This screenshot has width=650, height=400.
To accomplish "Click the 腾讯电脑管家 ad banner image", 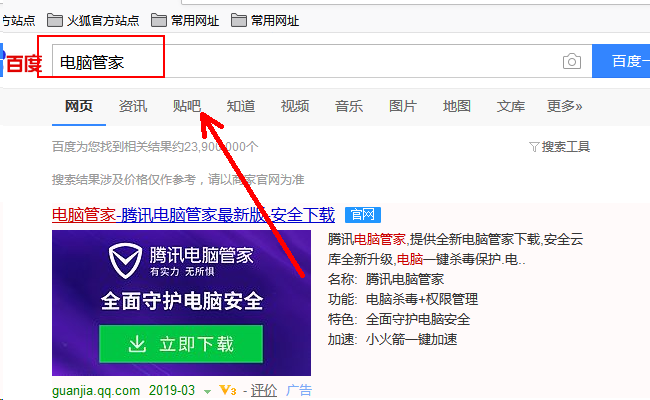I will coord(181,303).
